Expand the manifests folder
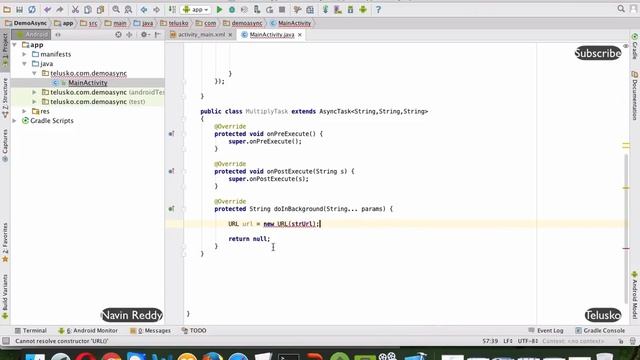This screenshot has height=360, width=640. [24, 54]
